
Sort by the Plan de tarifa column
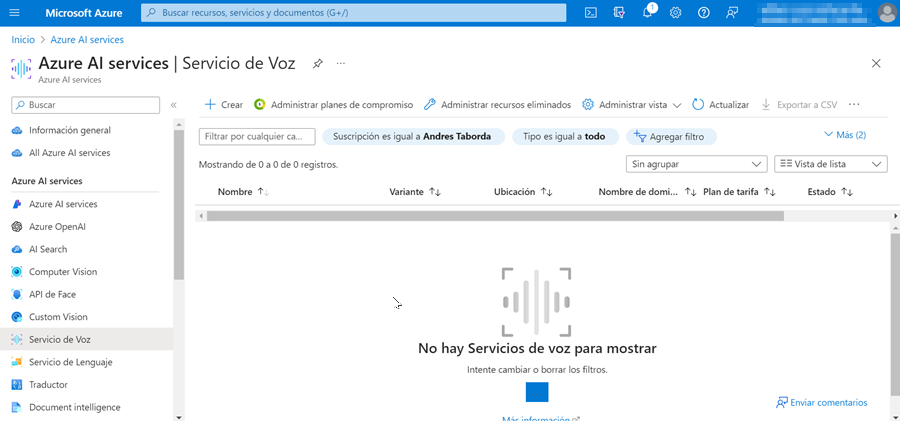pos(739,192)
